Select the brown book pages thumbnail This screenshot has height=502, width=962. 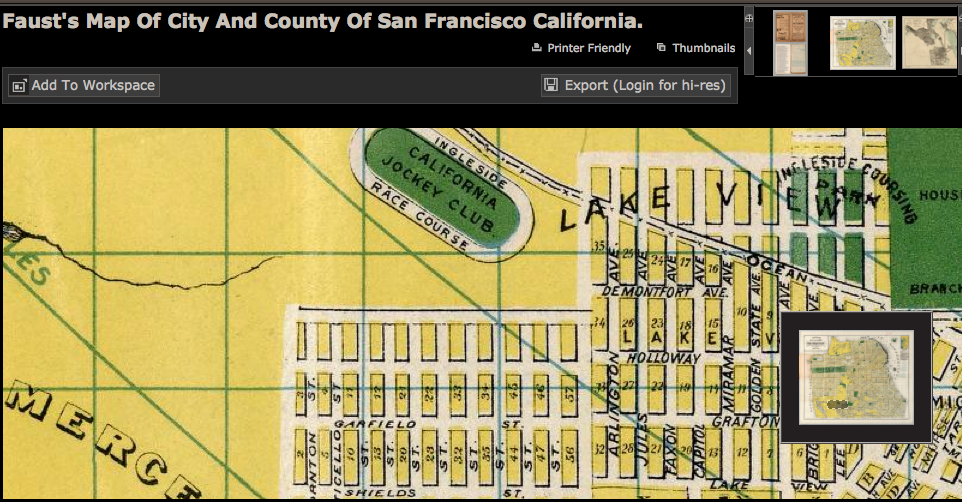coord(790,42)
